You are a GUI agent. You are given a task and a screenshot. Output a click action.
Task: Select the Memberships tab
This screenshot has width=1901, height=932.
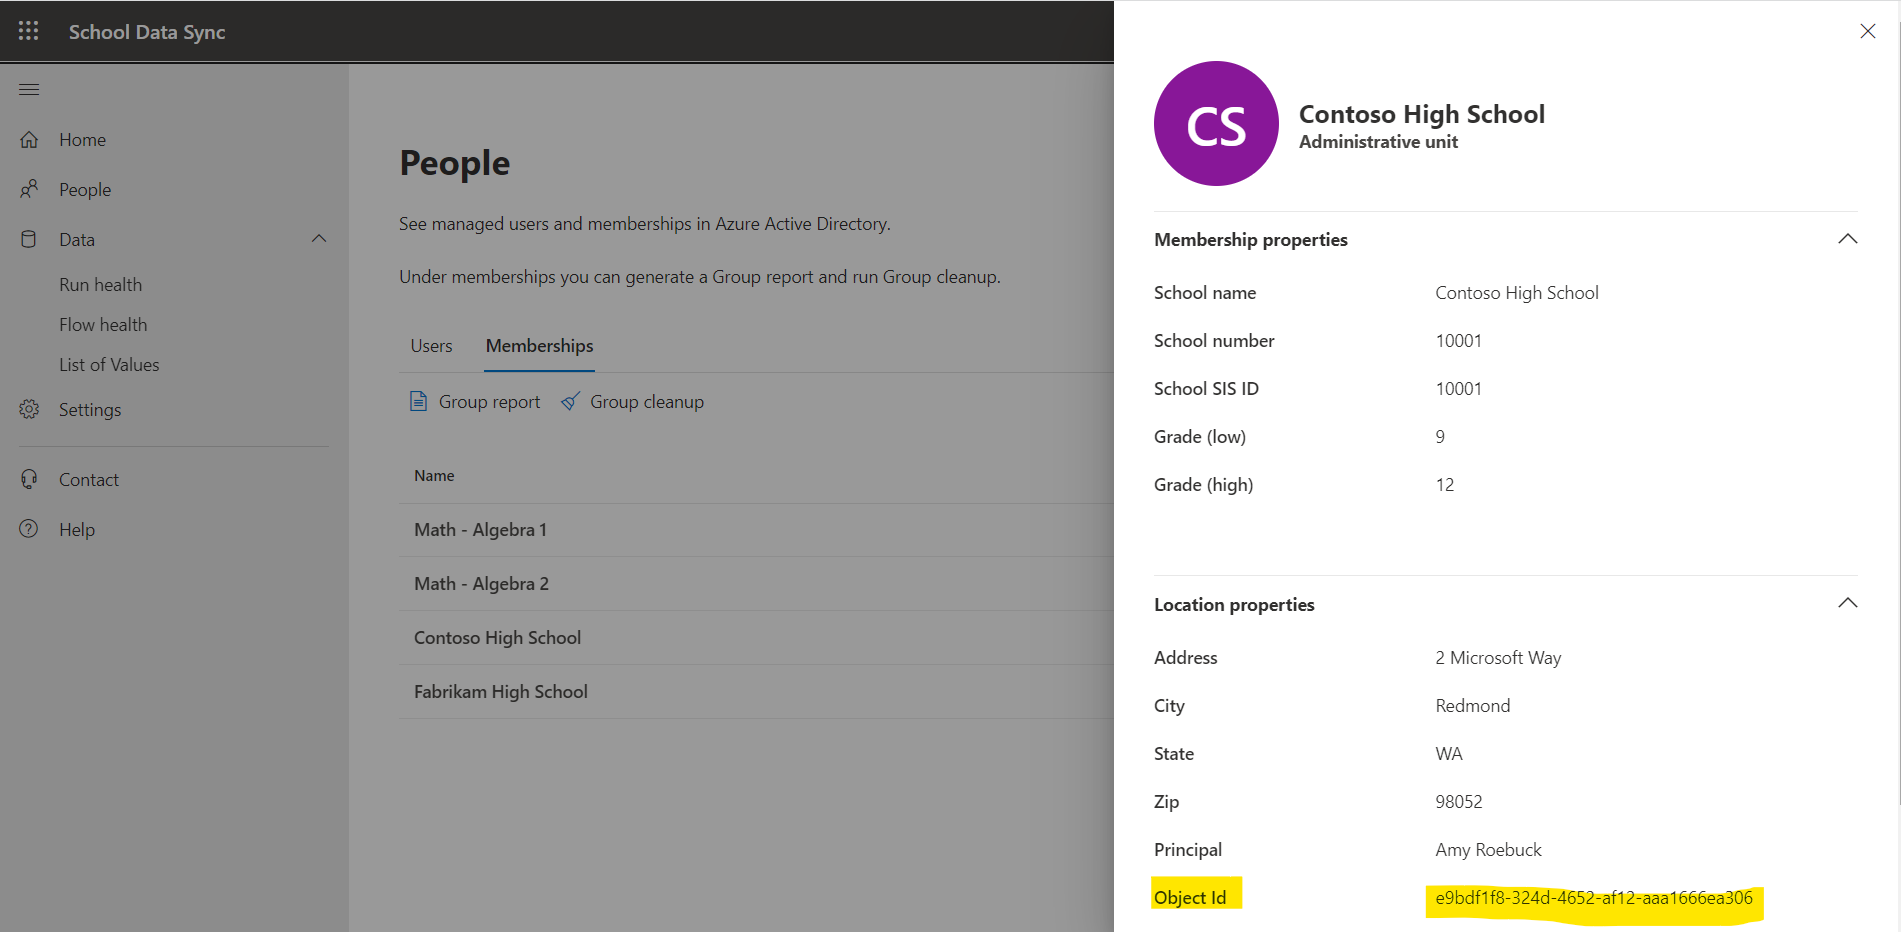tap(539, 345)
